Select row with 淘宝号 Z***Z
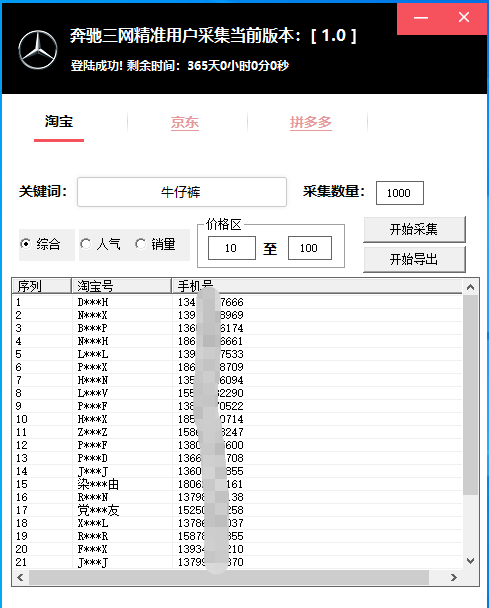 click(x=237, y=432)
